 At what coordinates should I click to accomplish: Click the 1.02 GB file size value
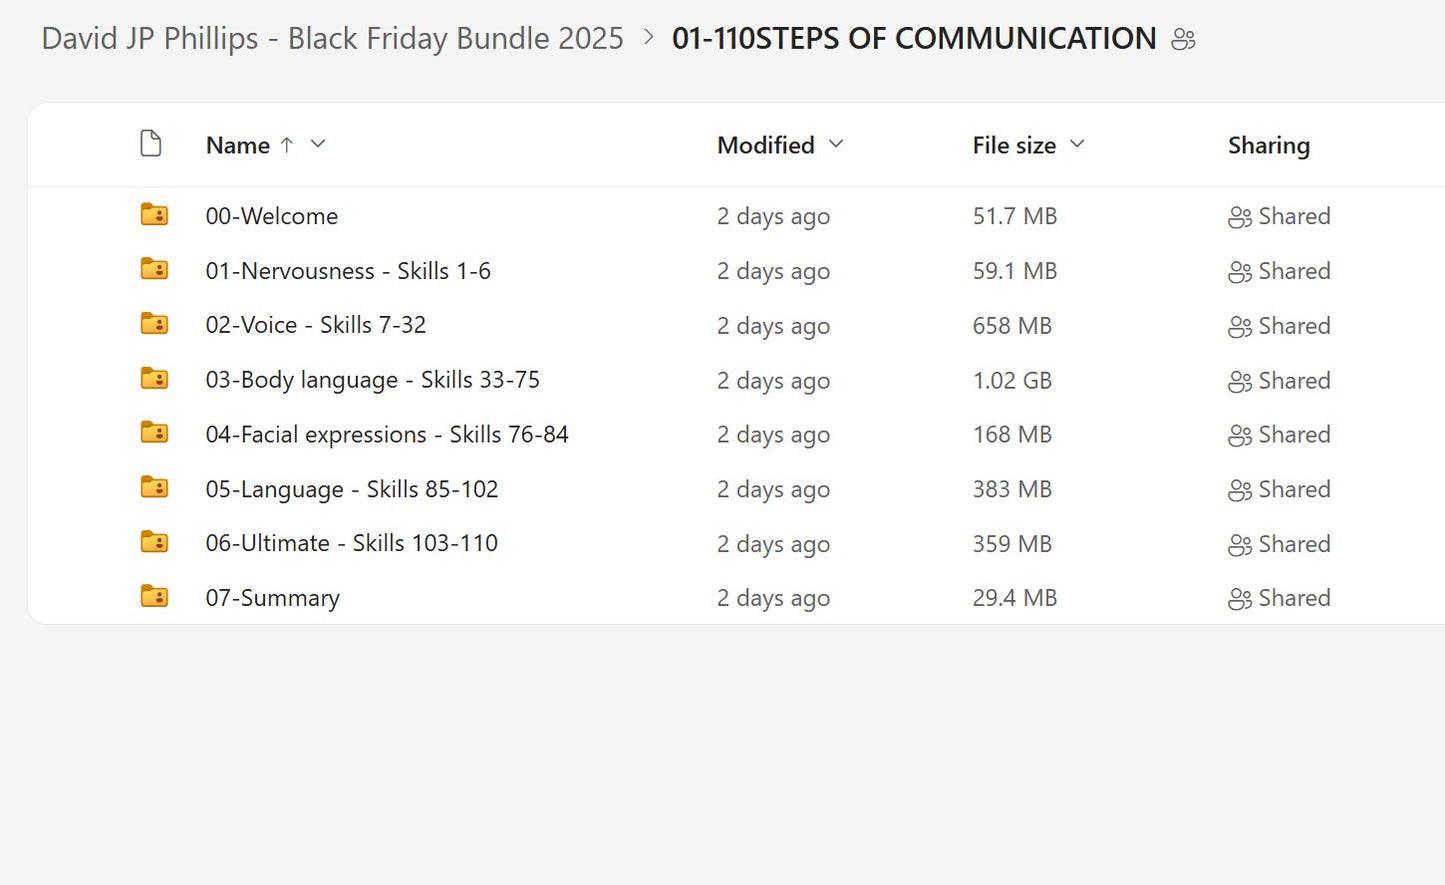tap(1012, 380)
